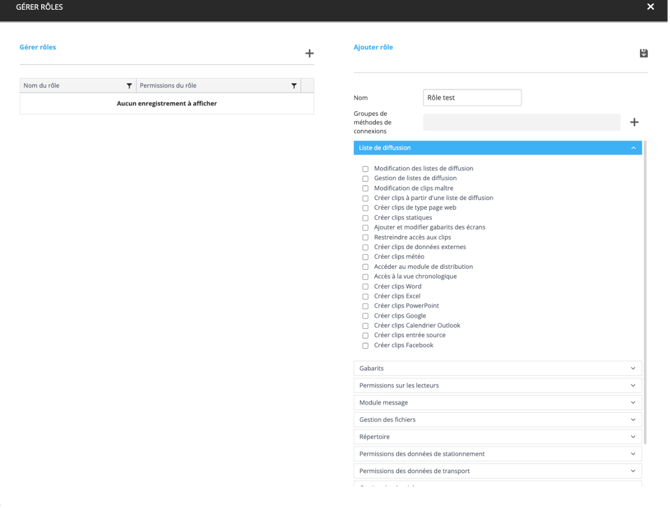Open the filter for the Permissions du rôle column
This screenshot has width=670, height=508.
294,86
